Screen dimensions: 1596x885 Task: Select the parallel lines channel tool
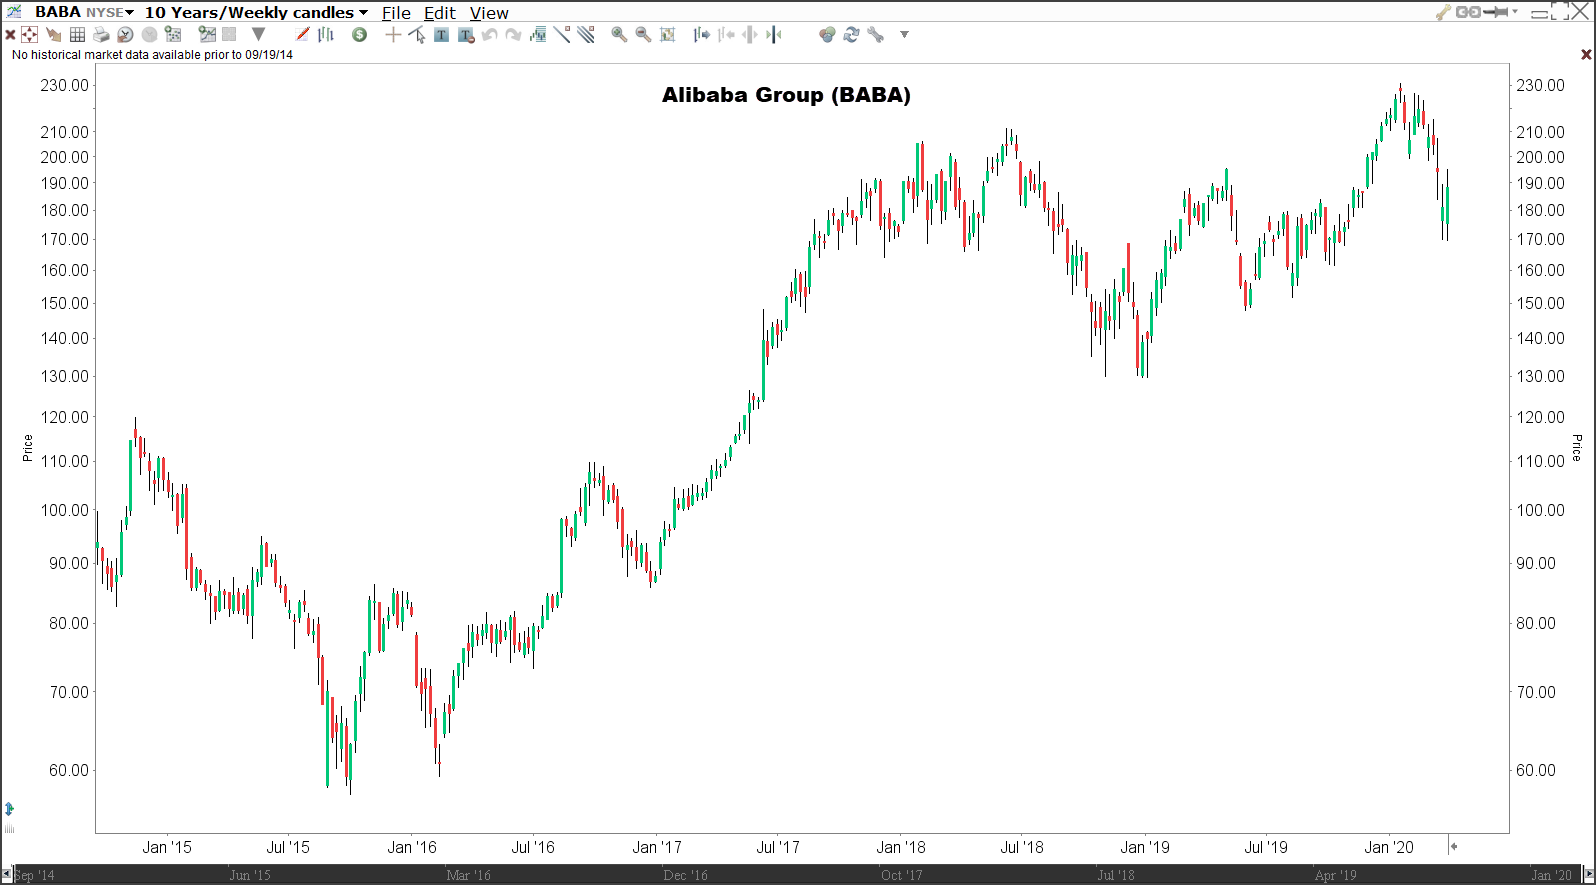pyautogui.click(x=586, y=35)
